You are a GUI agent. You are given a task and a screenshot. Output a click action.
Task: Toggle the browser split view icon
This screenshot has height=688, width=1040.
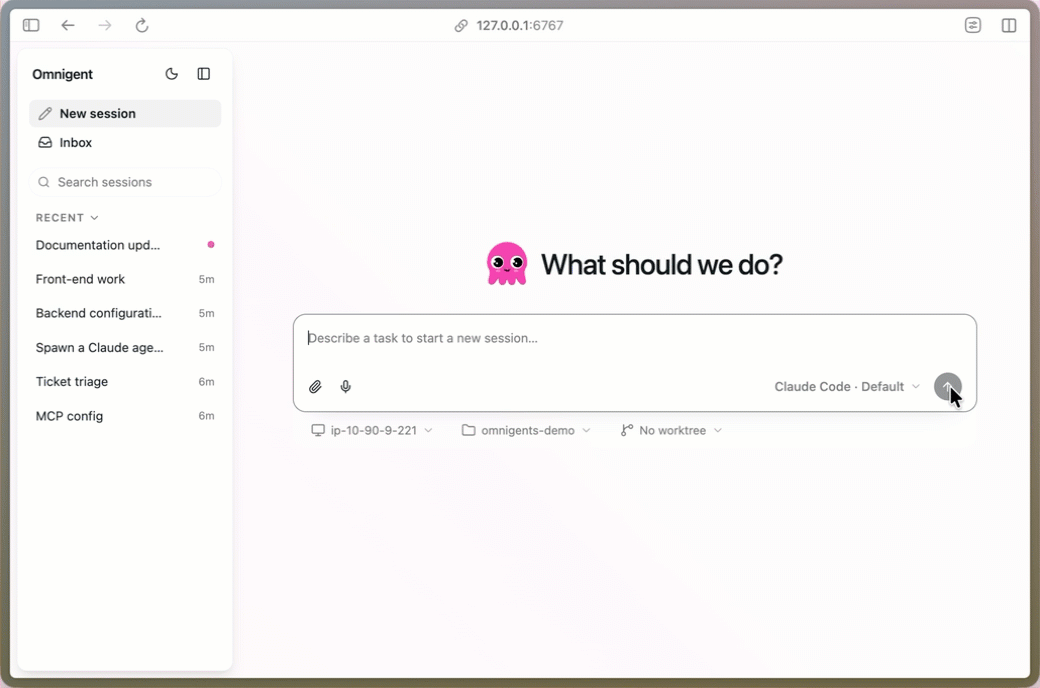point(1009,25)
